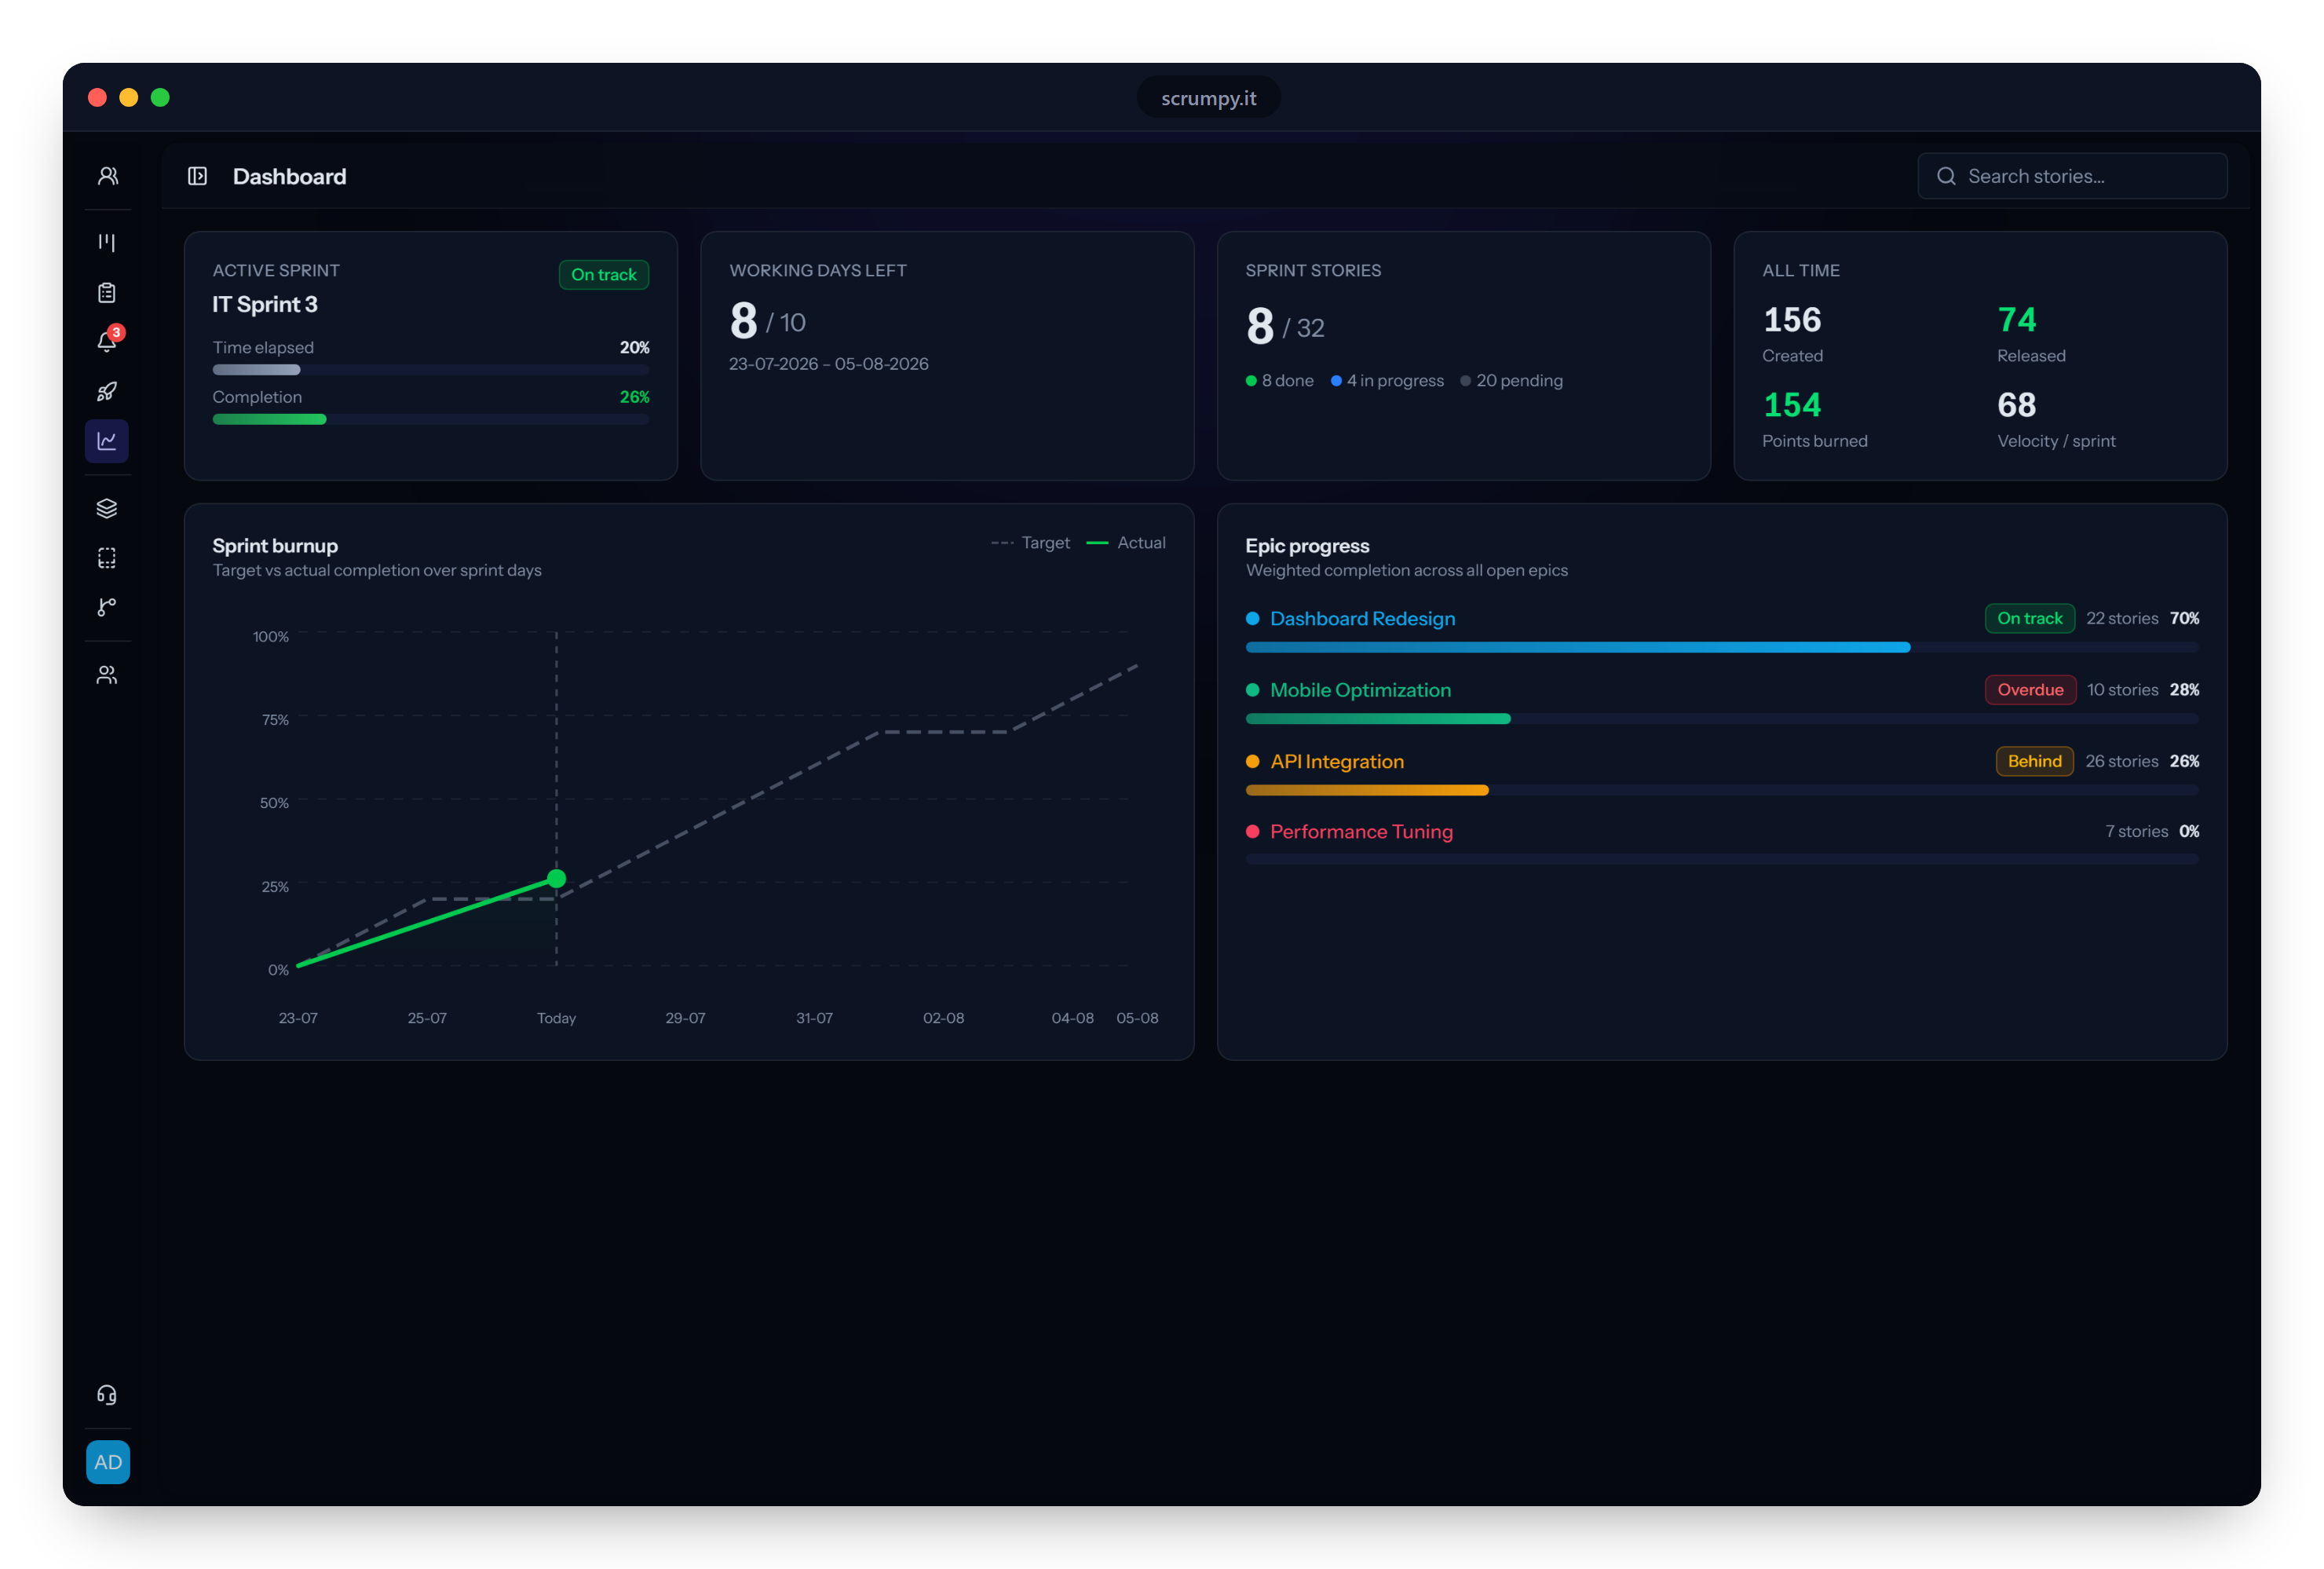Click the scrumpy.it address bar
The height and width of the screenshot is (1569, 2324).
coord(1208,98)
